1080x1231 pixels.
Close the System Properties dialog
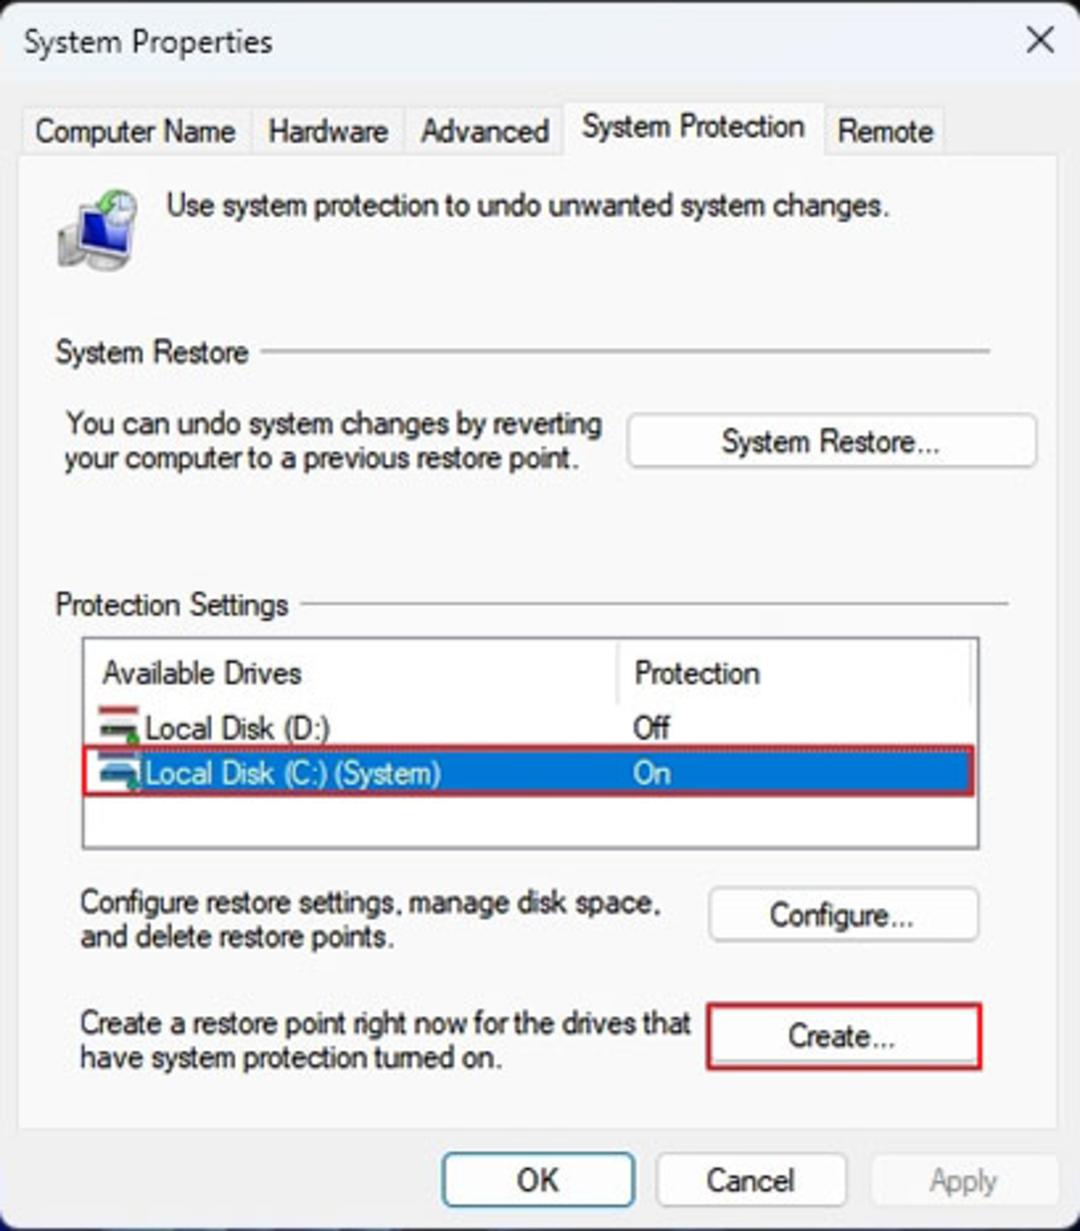pos(1040,41)
